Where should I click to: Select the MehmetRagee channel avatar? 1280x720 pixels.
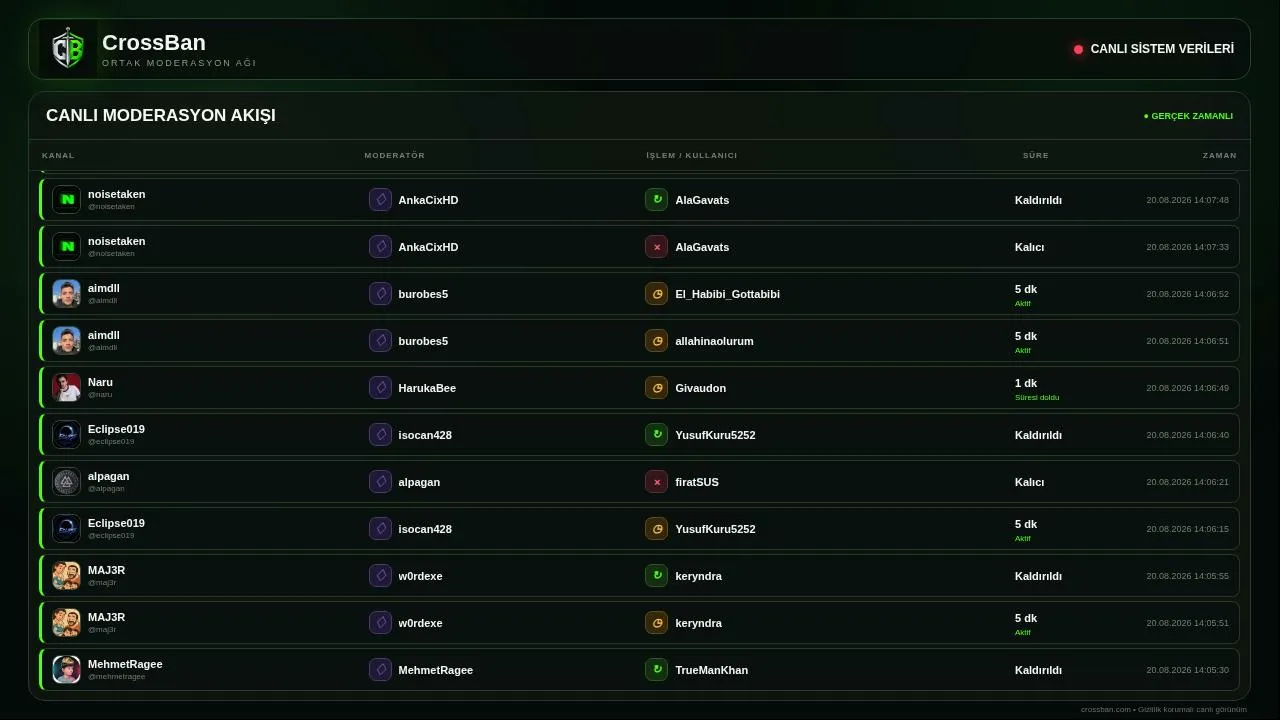point(66,670)
